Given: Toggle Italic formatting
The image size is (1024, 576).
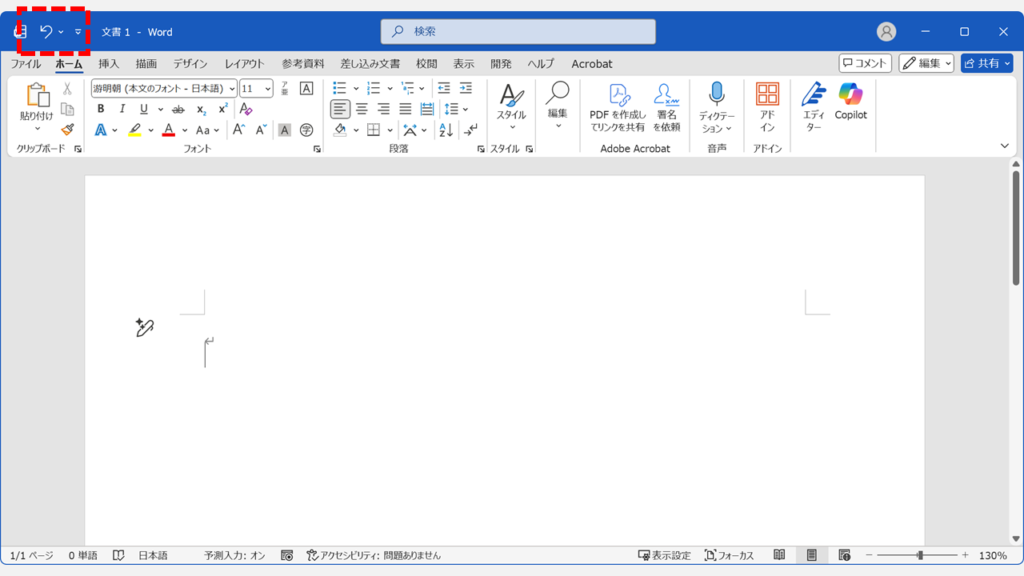Looking at the screenshot, I should point(122,109).
